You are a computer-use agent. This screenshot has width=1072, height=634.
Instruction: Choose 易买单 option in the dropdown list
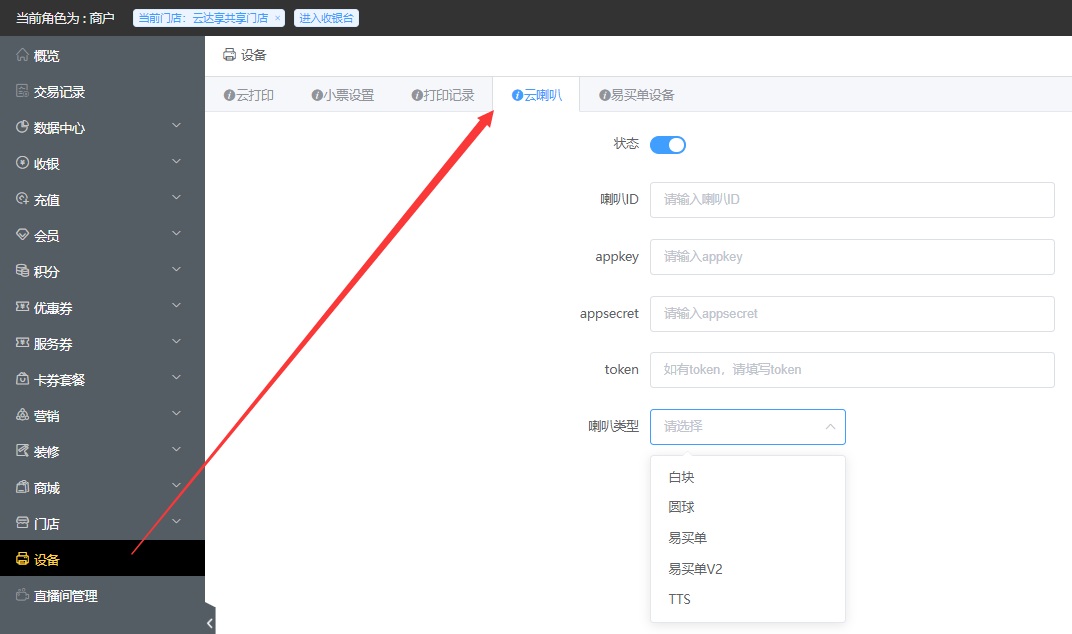[748, 538]
